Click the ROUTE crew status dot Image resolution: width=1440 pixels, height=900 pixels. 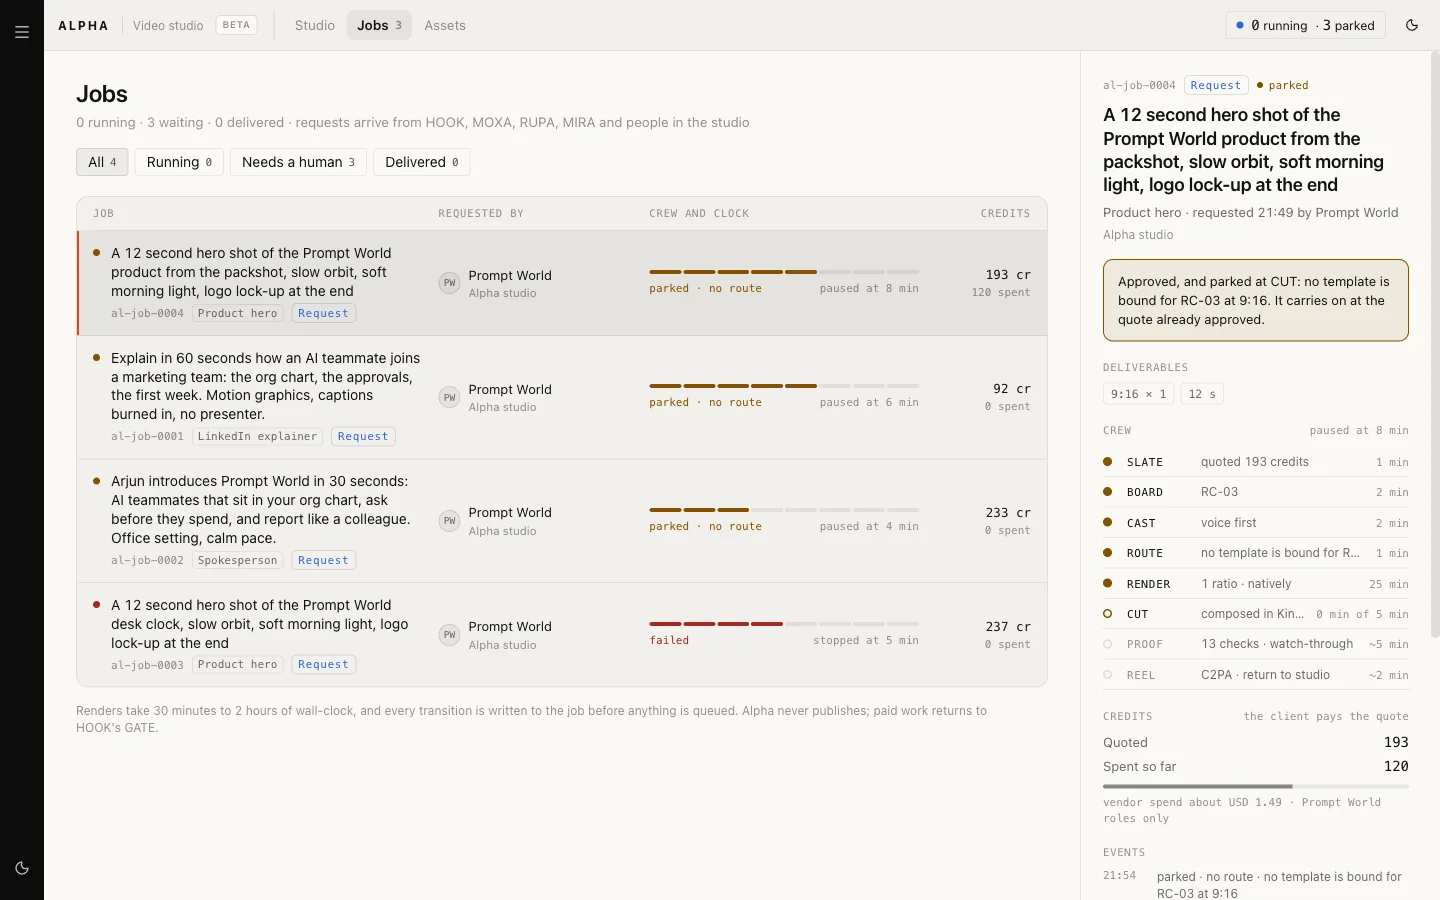pyautogui.click(x=1108, y=553)
